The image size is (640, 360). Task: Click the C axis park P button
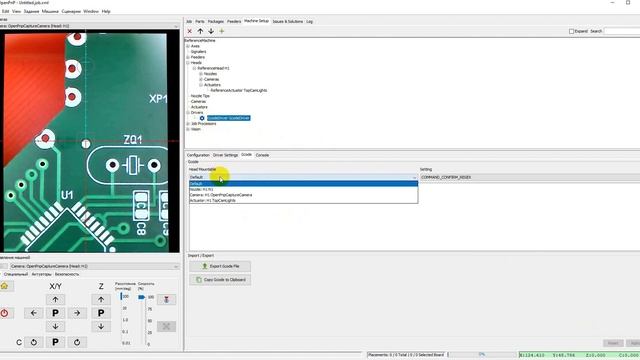pyautogui.click(x=55, y=342)
